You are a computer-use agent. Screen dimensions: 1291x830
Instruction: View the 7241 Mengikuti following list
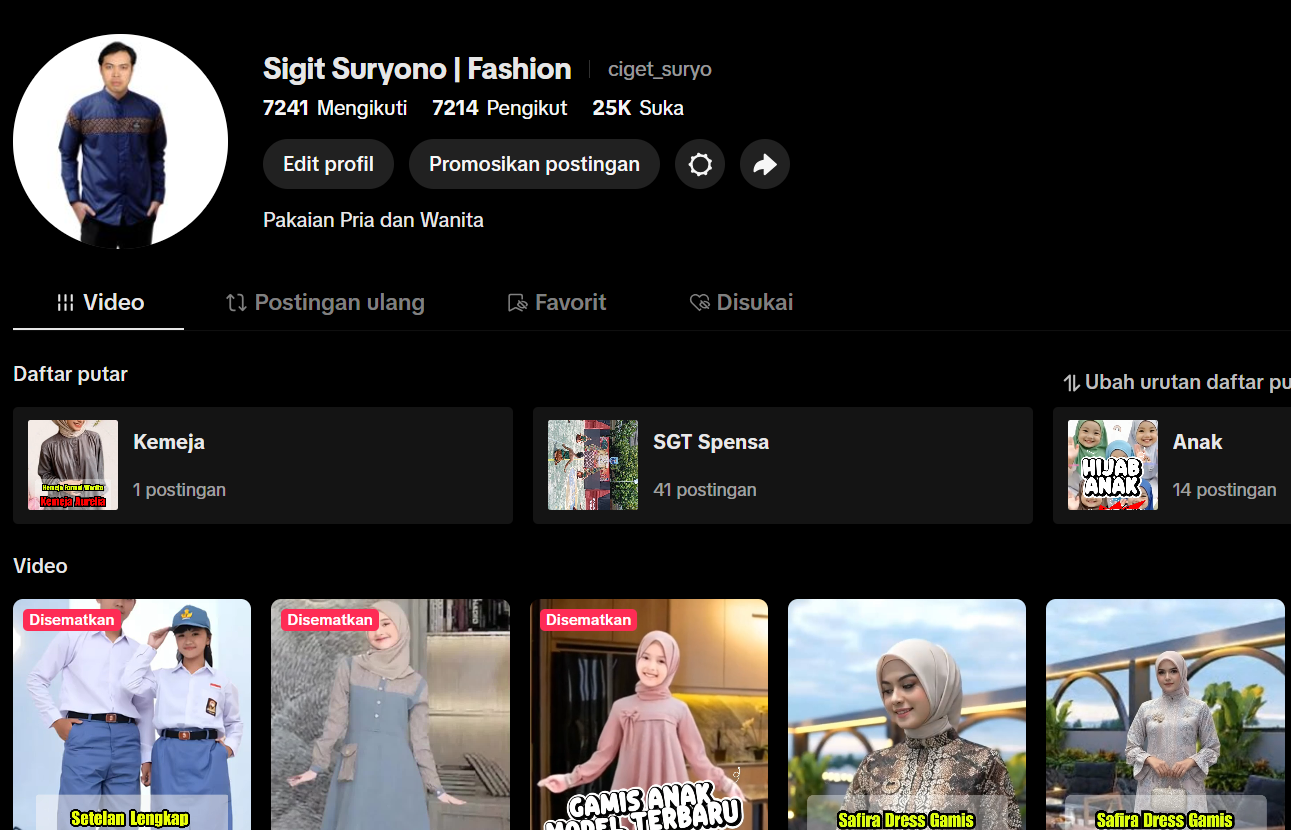[x=335, y=108]
